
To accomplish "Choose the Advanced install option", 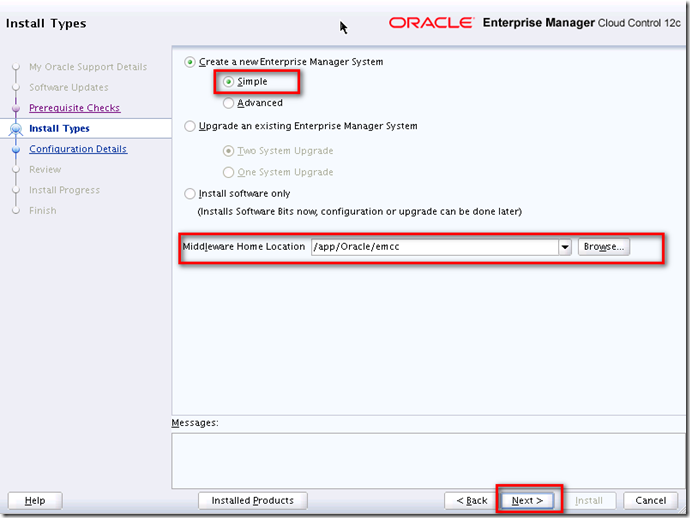I will pos(228,103).
